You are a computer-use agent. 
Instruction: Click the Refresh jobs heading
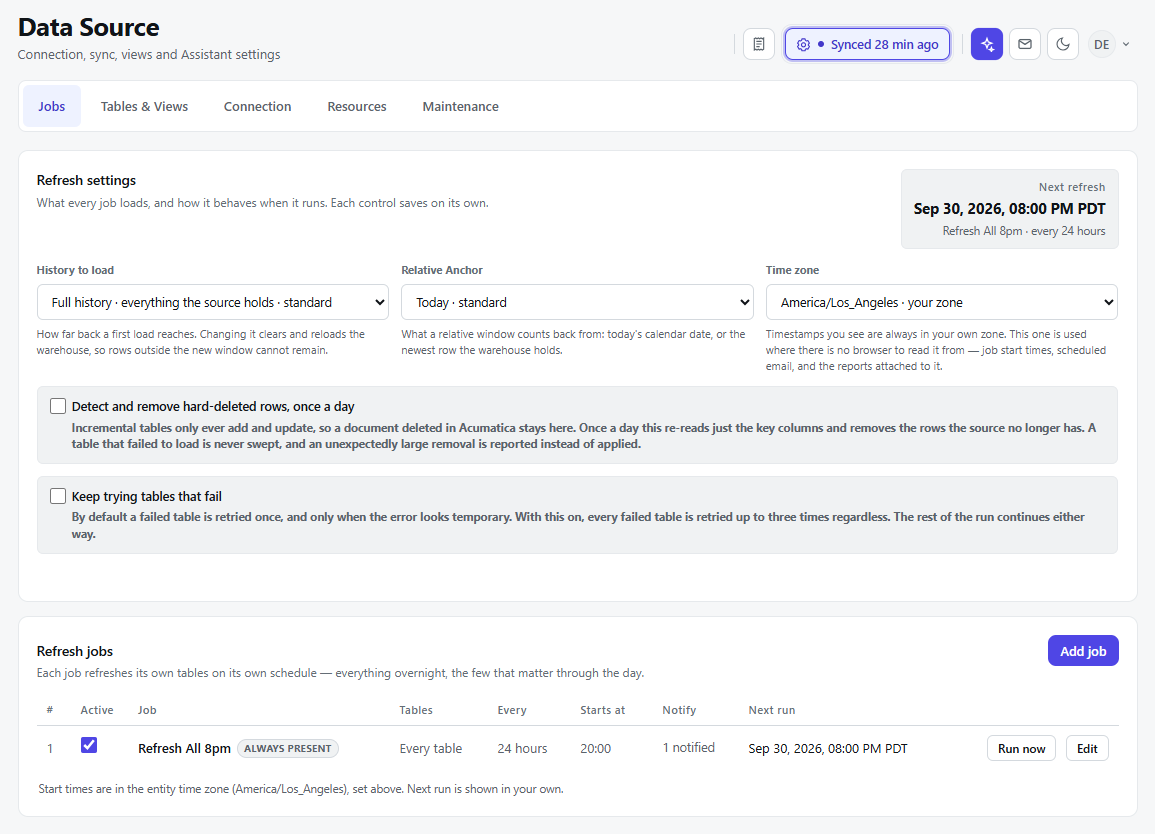74,651
